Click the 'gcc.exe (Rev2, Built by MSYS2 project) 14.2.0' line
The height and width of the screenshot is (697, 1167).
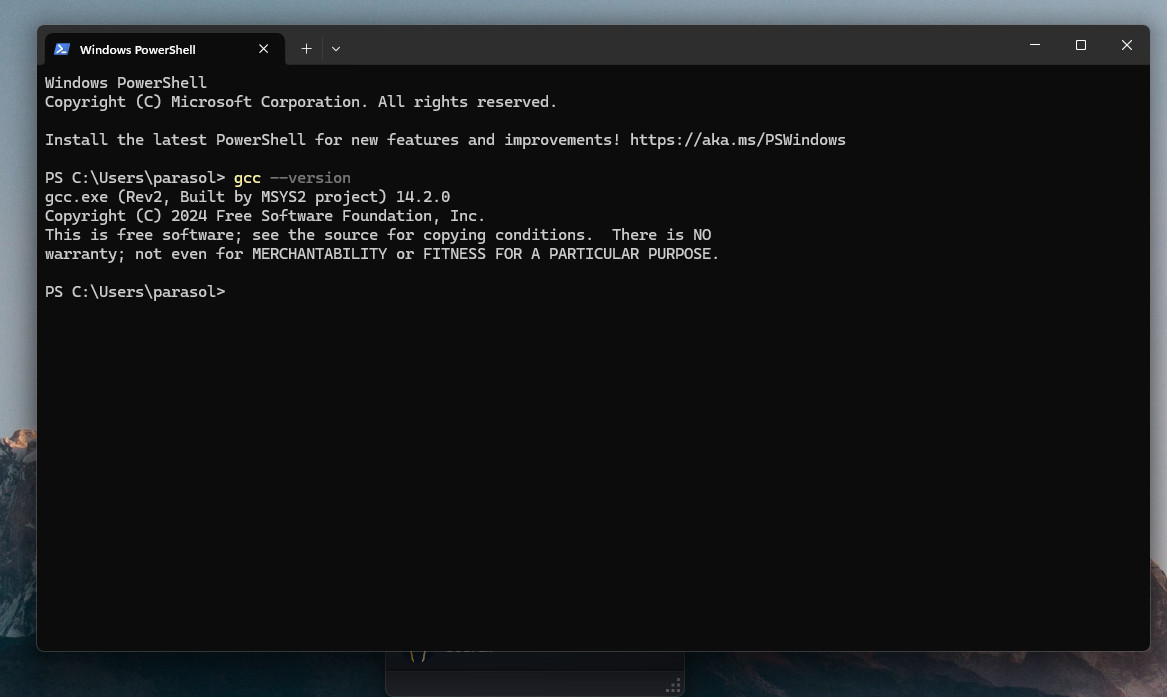click(247, 197)
